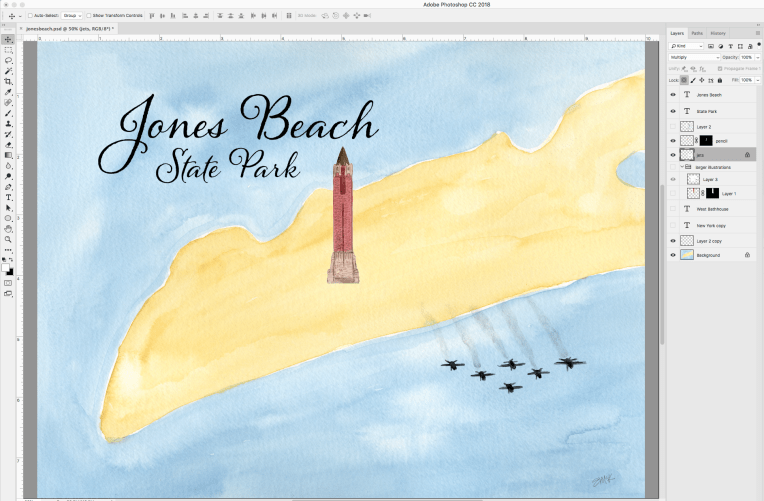Select the Layers tab
The image size is (764, 501).
click(x=677, y=33)
